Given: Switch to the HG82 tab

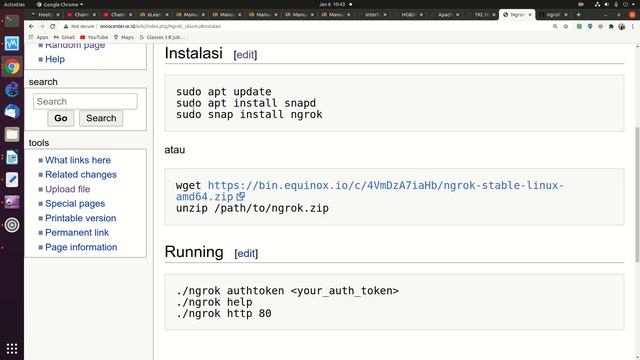Looking at the screenshot, I should (x=408, y=14).
